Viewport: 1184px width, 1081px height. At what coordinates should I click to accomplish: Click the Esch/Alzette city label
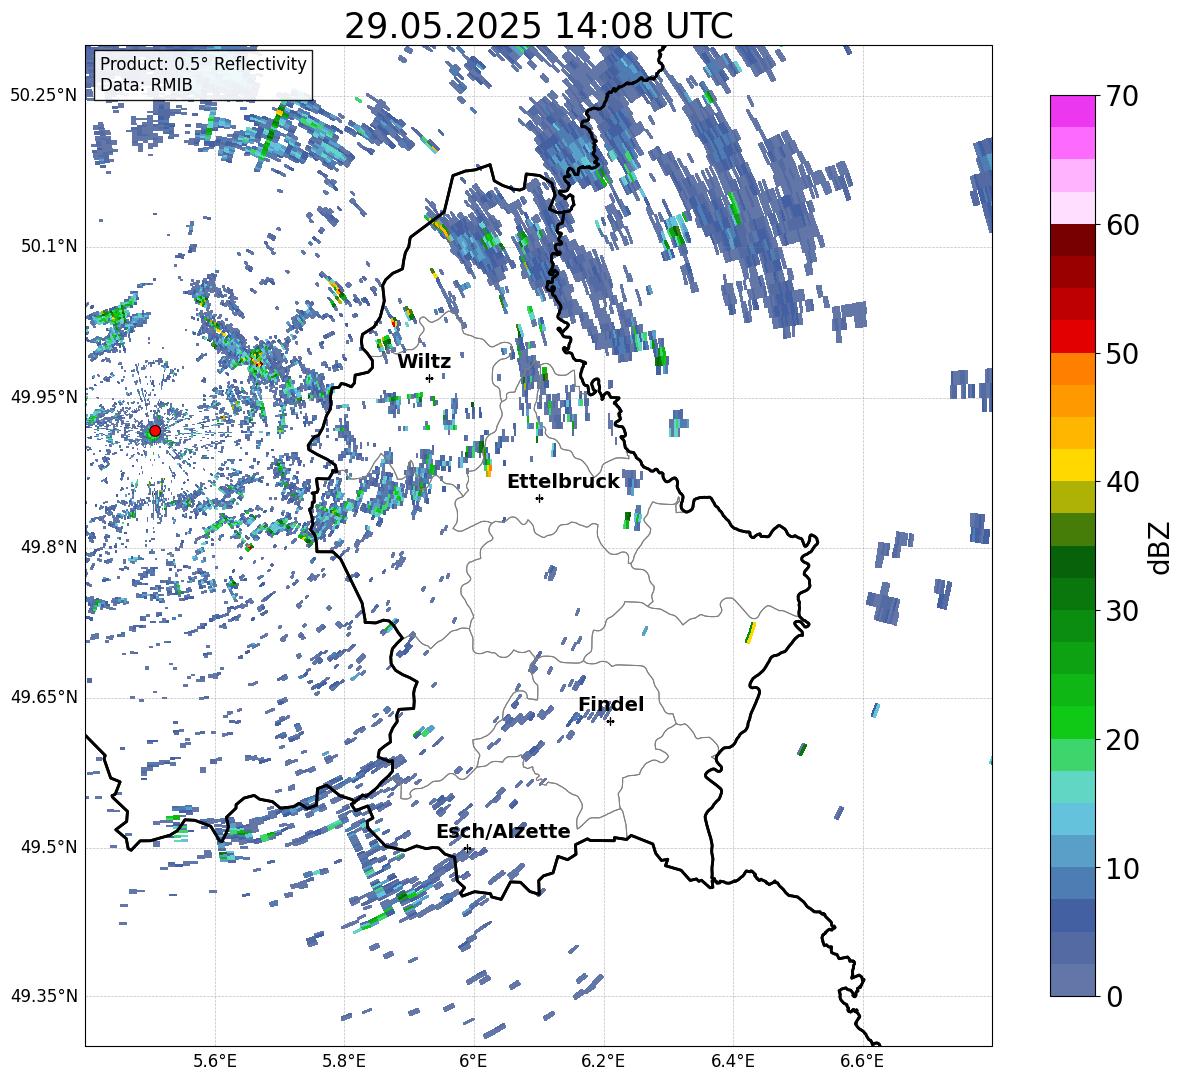pyautogui.click(x=503, y=831)
